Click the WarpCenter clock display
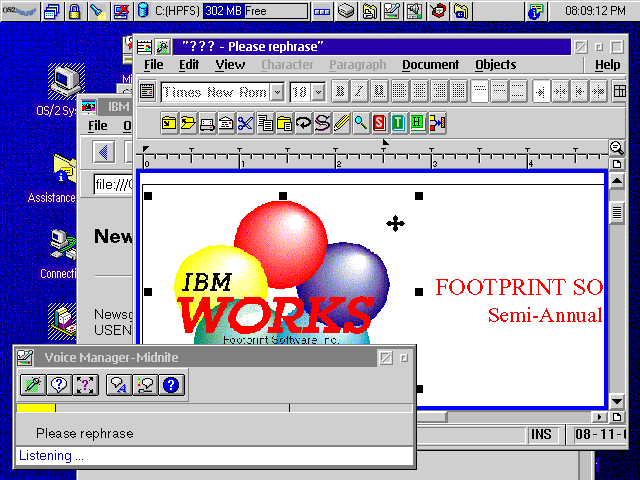 point(594,11)
